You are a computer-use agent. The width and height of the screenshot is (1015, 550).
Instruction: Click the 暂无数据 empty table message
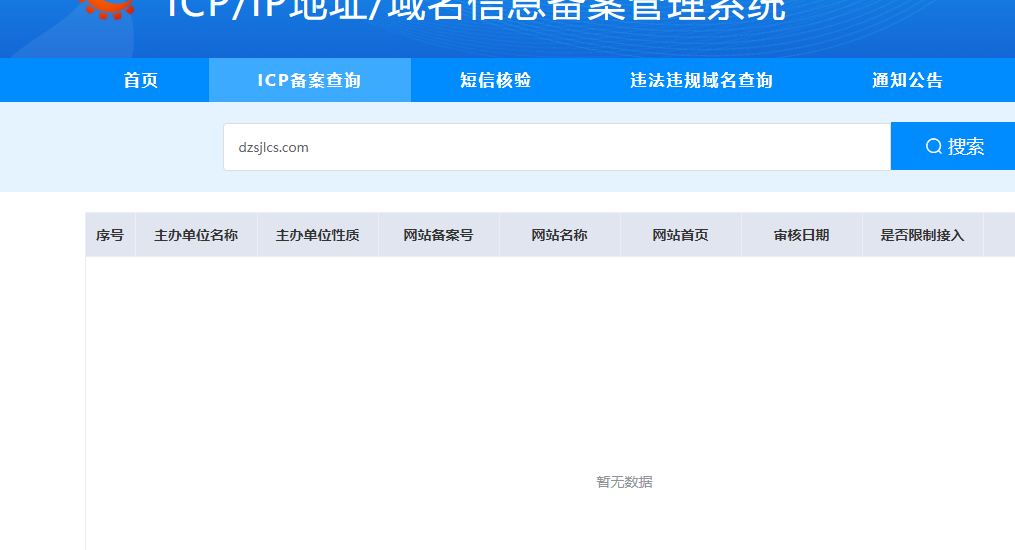point(624,482)
